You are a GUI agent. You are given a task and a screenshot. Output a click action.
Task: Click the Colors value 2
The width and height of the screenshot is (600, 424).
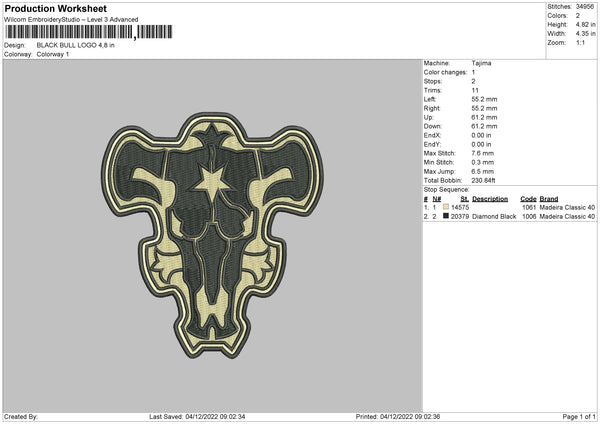[x=578, y=16]
